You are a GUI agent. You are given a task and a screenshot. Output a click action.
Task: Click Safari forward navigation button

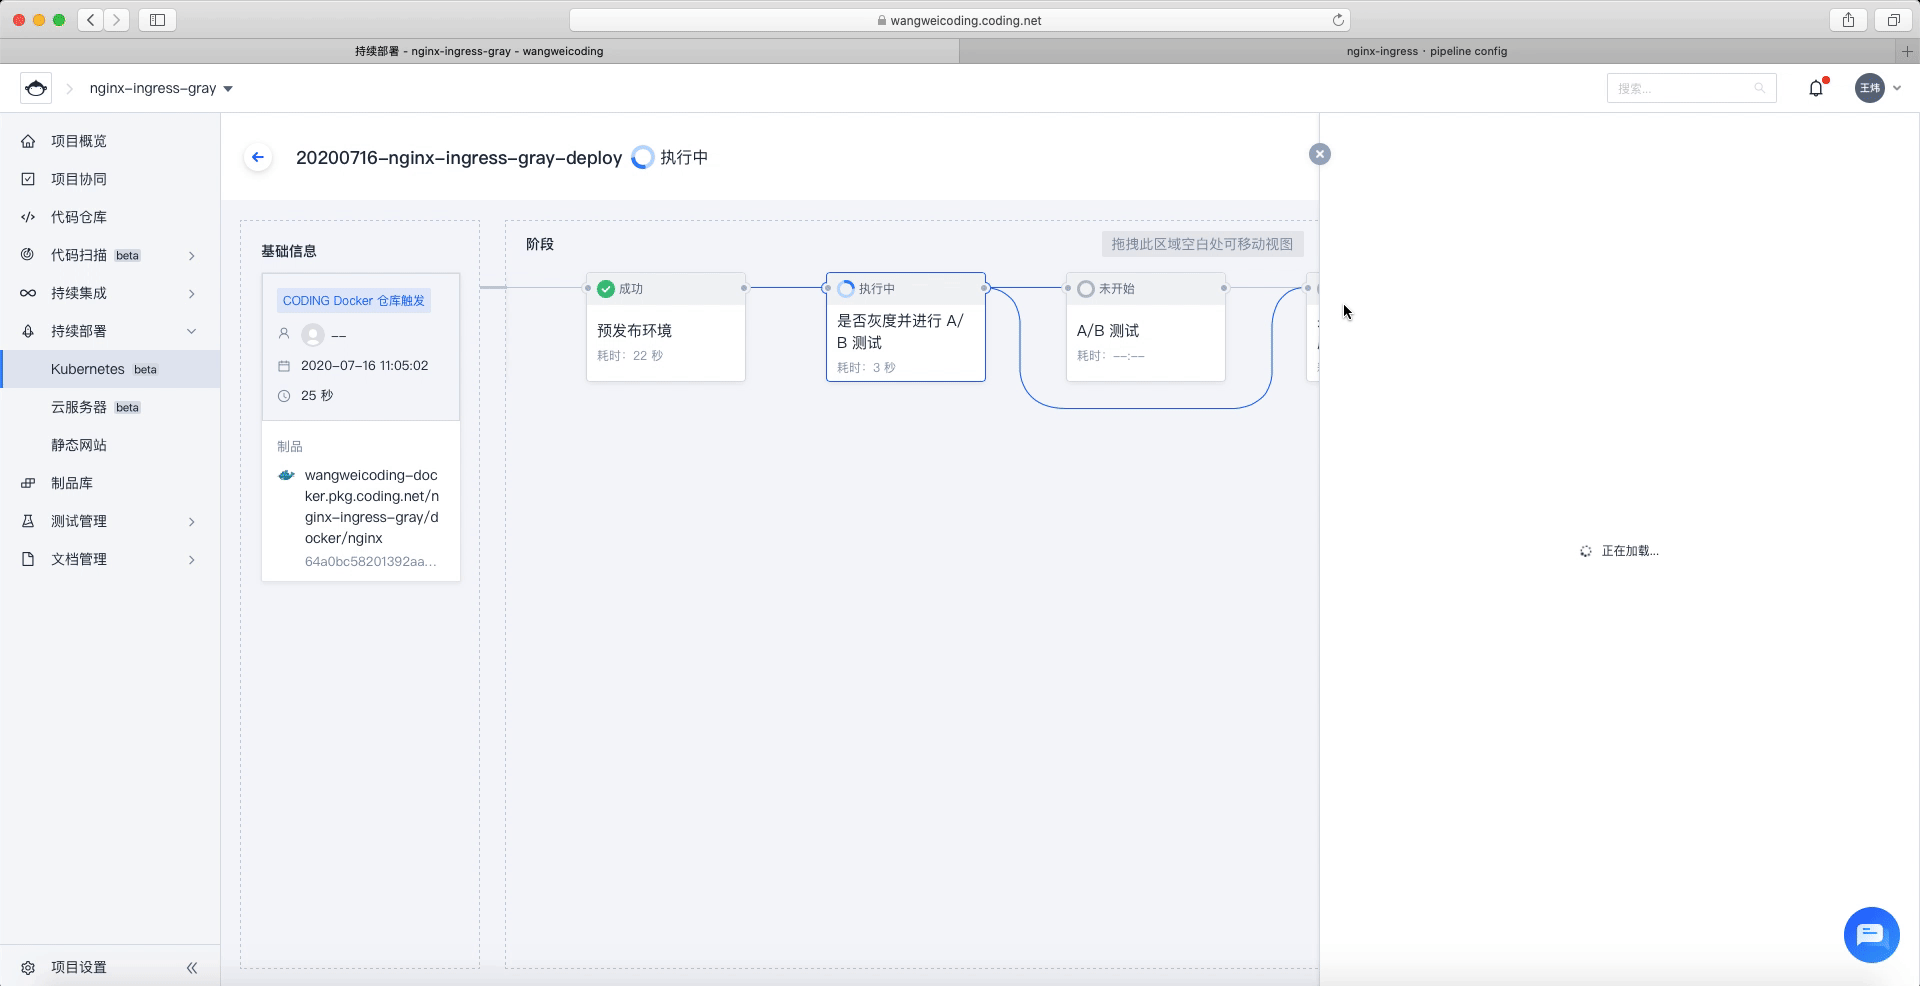(117, 20)
